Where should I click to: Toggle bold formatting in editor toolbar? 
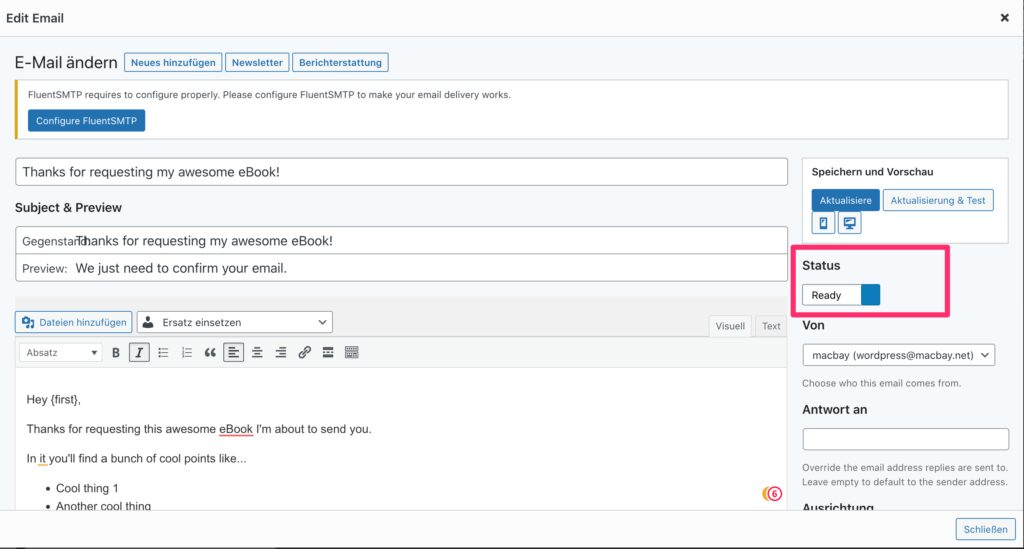pyautogui.click(x=116, y=353)
